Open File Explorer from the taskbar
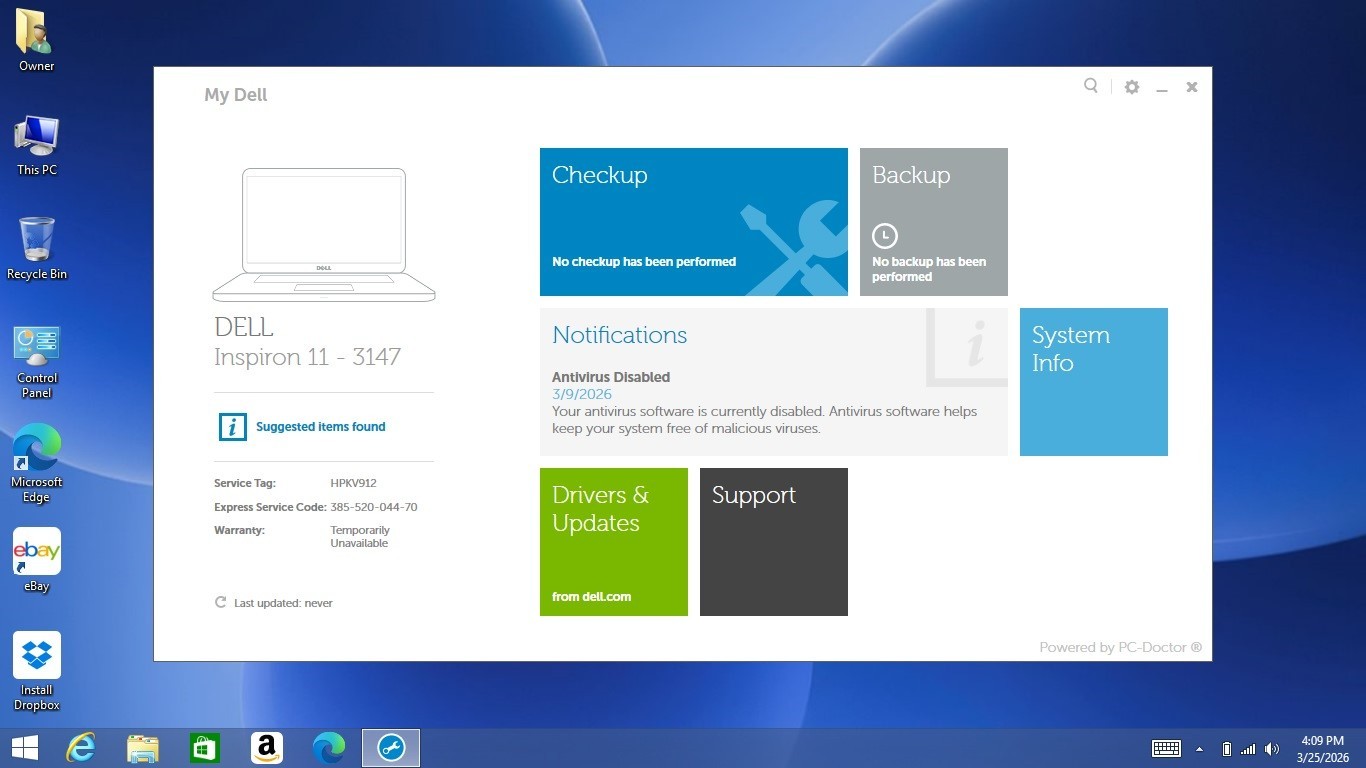The height and width of the screenshot is (768, 1366). (143, 748)
